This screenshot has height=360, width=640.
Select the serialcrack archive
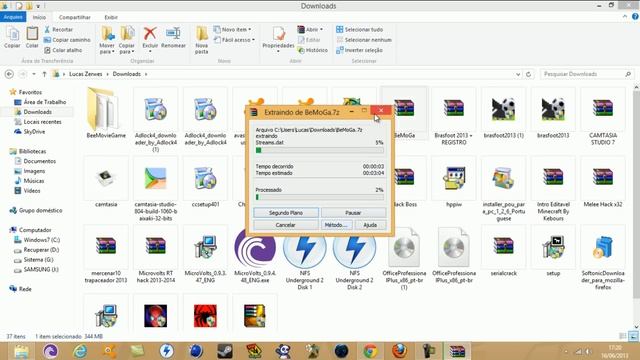click(x=503, y=251)
